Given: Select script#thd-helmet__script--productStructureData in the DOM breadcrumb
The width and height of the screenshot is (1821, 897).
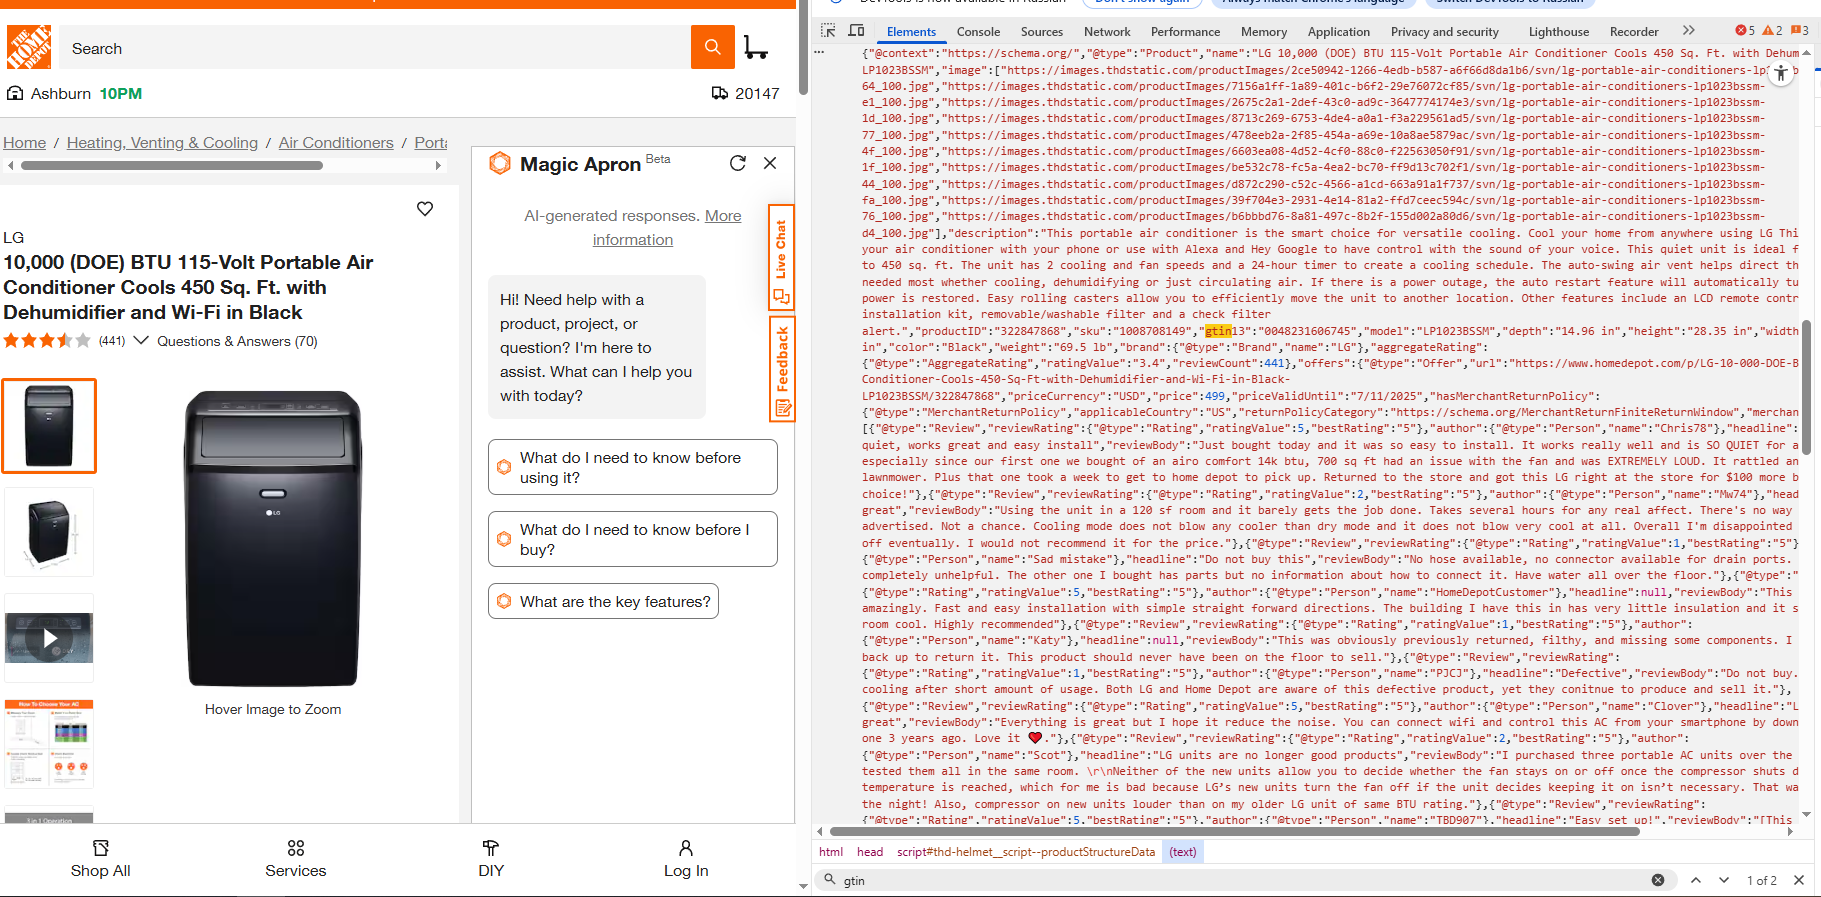Looking at the screenshot, I should click(x=1026, y=852).
